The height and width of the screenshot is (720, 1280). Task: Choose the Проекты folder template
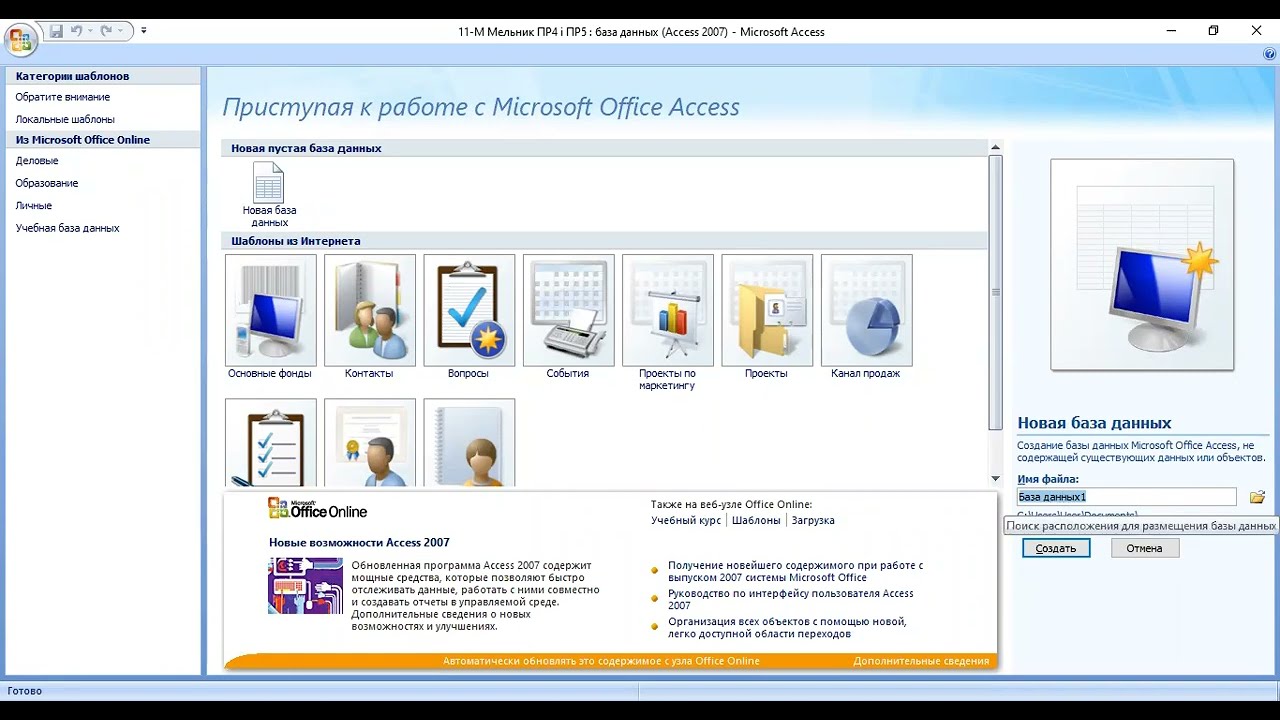click(x=767, y=317)
